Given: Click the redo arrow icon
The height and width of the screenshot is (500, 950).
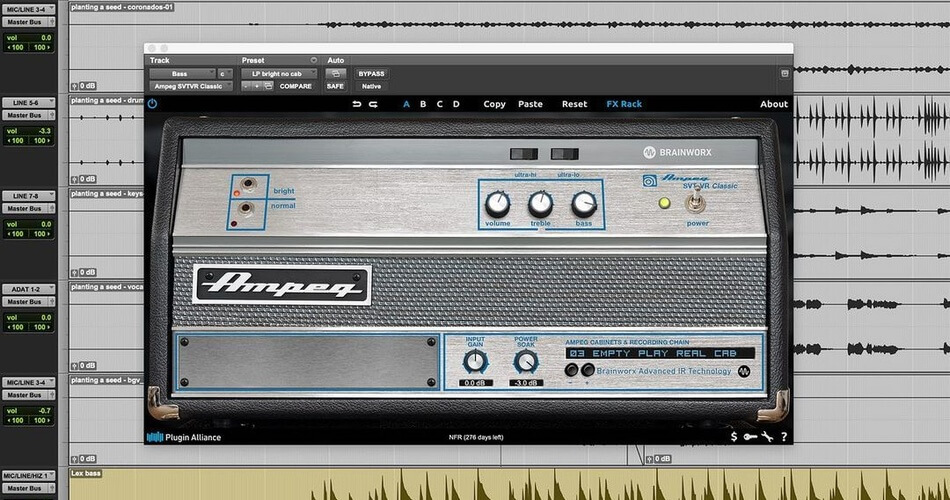Looking at the screenshot, I should click(x=373, y=104).
